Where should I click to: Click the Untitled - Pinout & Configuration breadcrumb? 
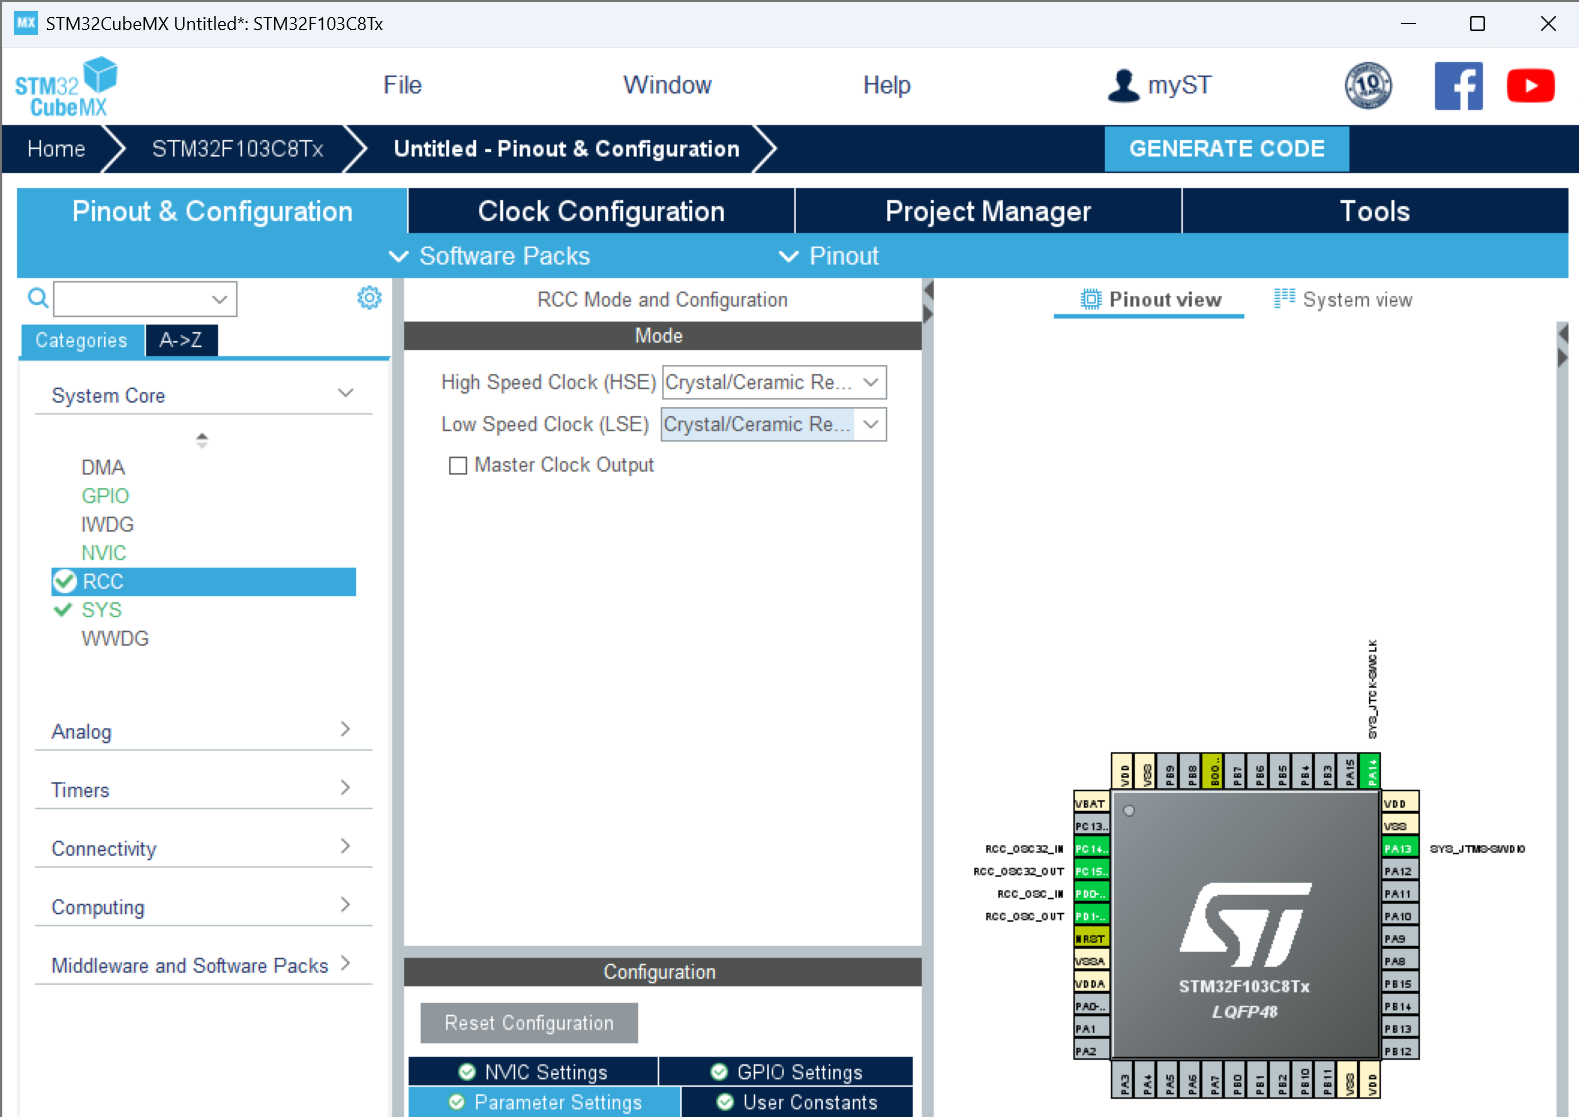pyautogui.click(x=567, y=149)
